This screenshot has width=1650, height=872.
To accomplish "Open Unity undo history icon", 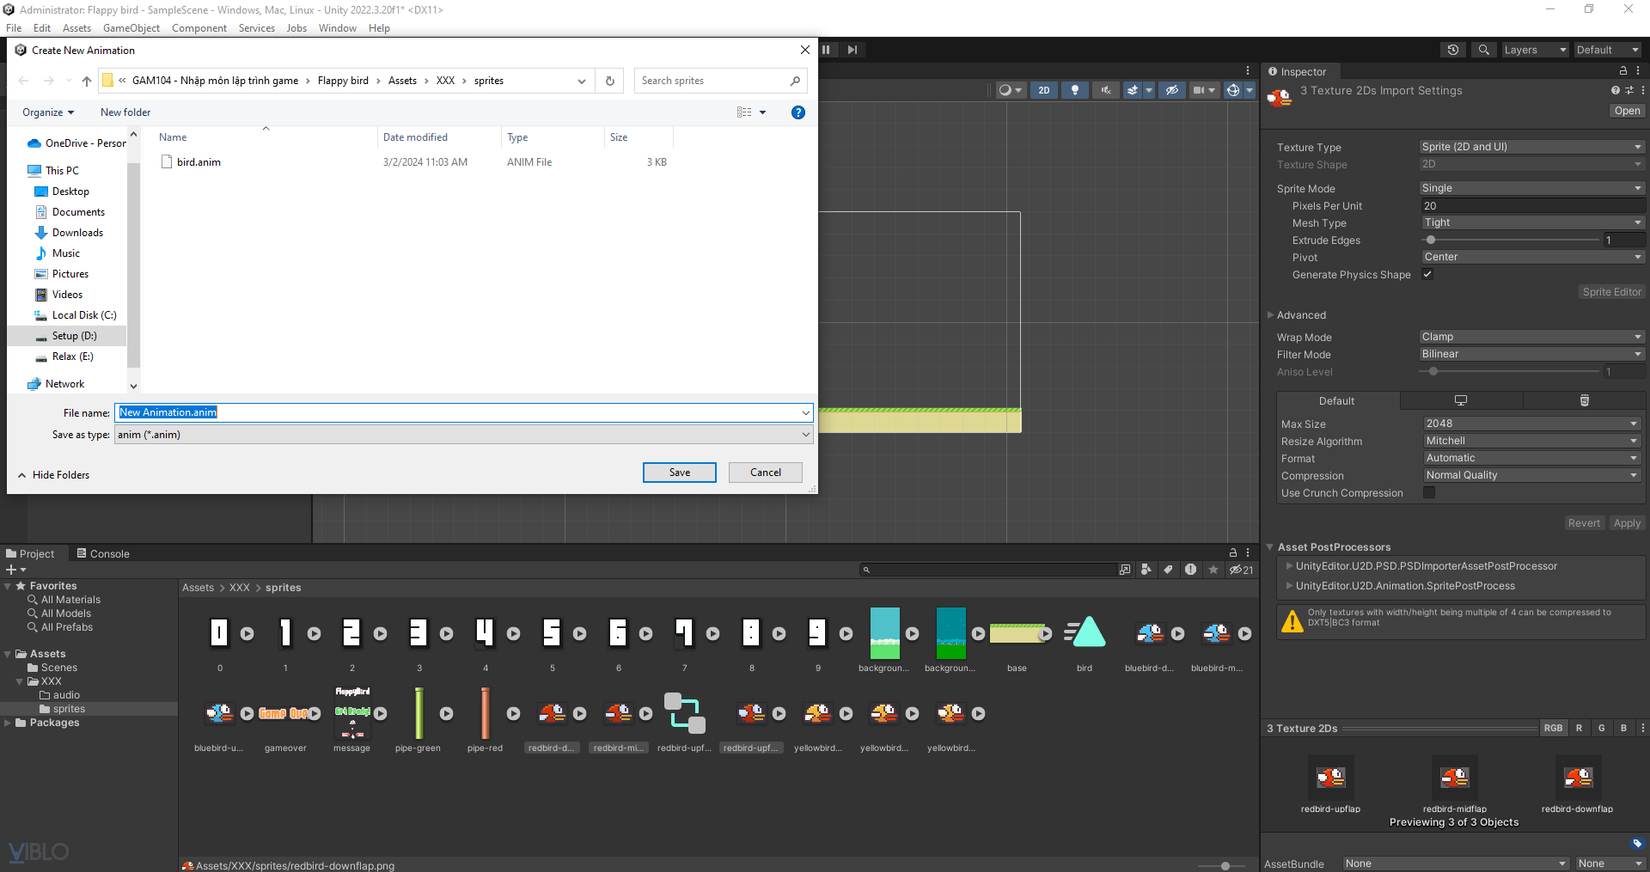I will 1453,50.
